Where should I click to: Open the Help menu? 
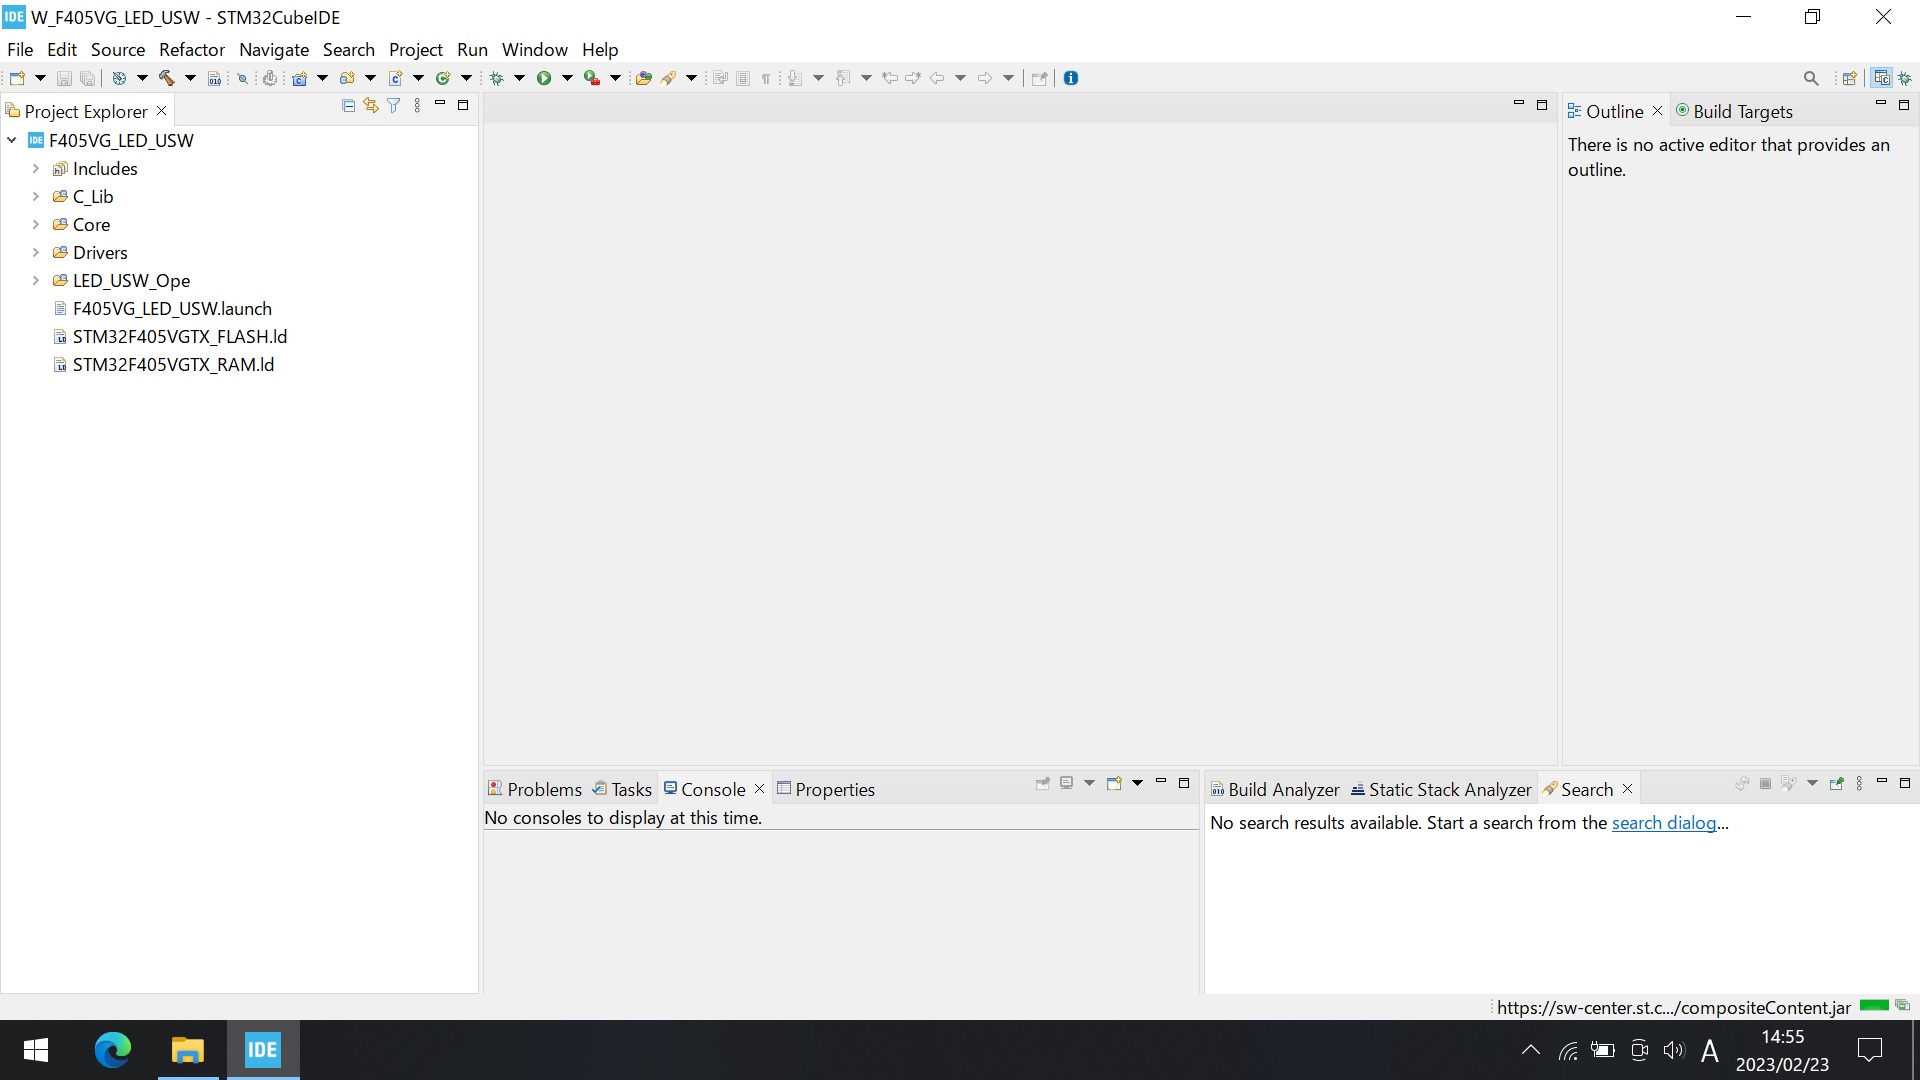pos(600,49)
